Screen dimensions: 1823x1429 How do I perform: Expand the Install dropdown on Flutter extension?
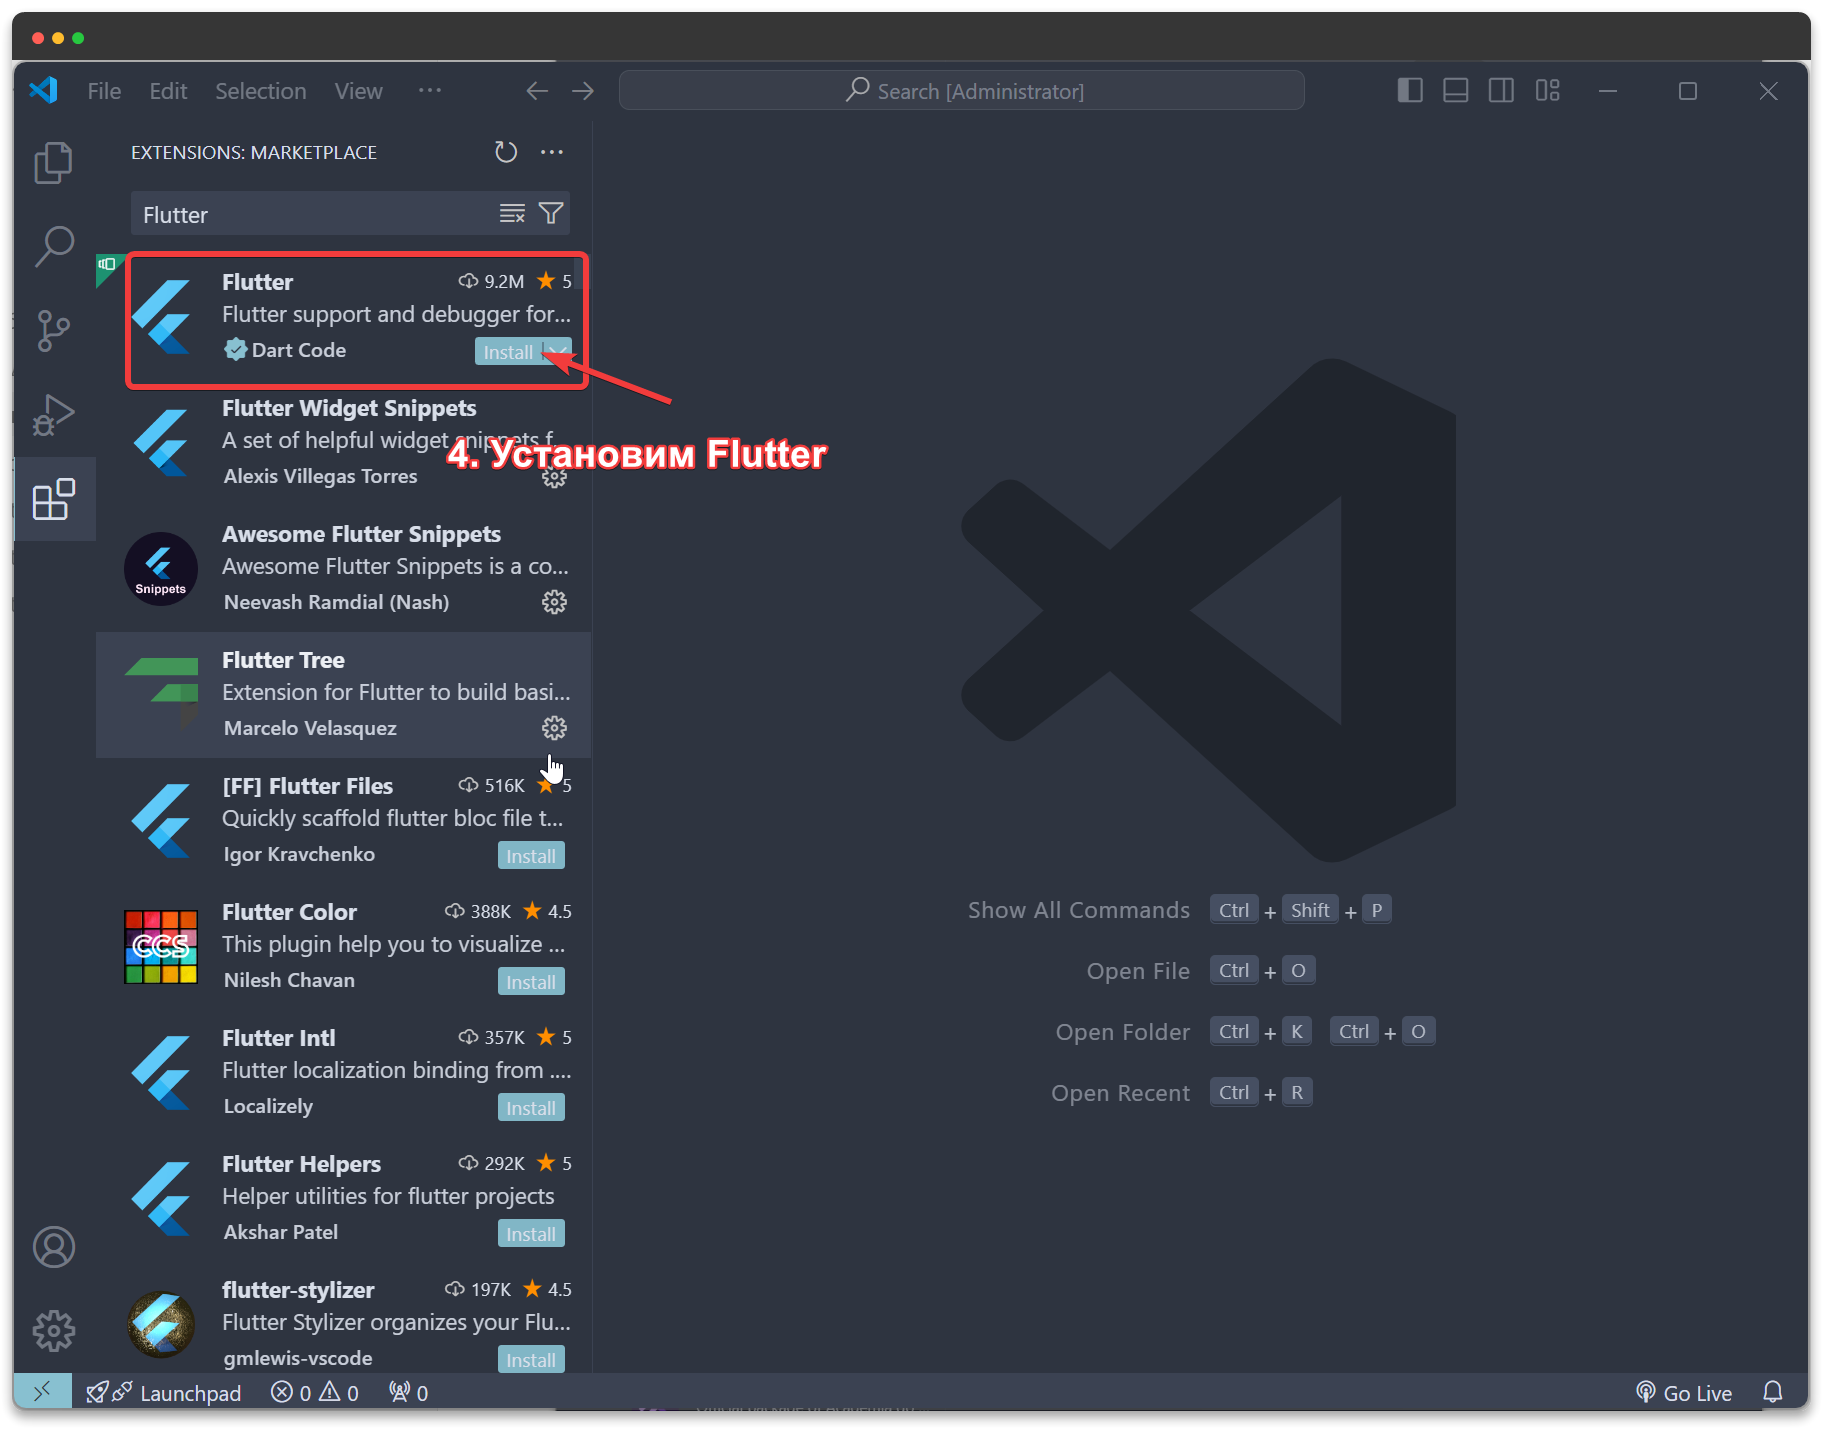556,352
